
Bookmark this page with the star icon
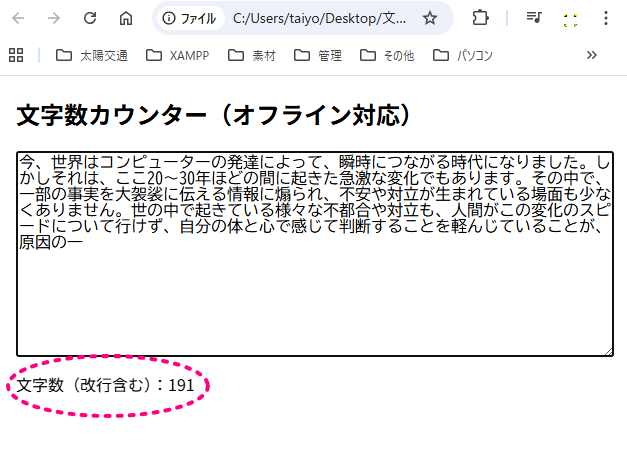tap(429, 18)
